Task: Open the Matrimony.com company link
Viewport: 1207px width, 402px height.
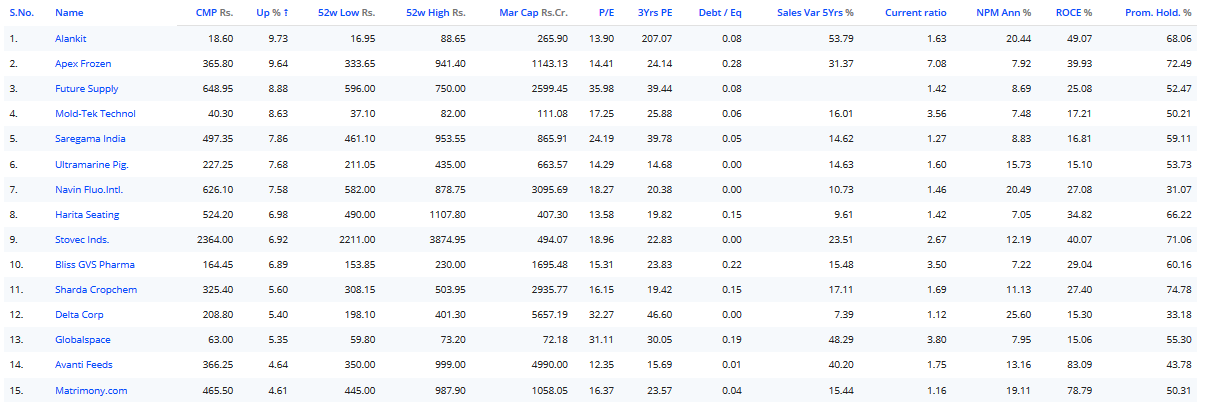Action: 91,390
